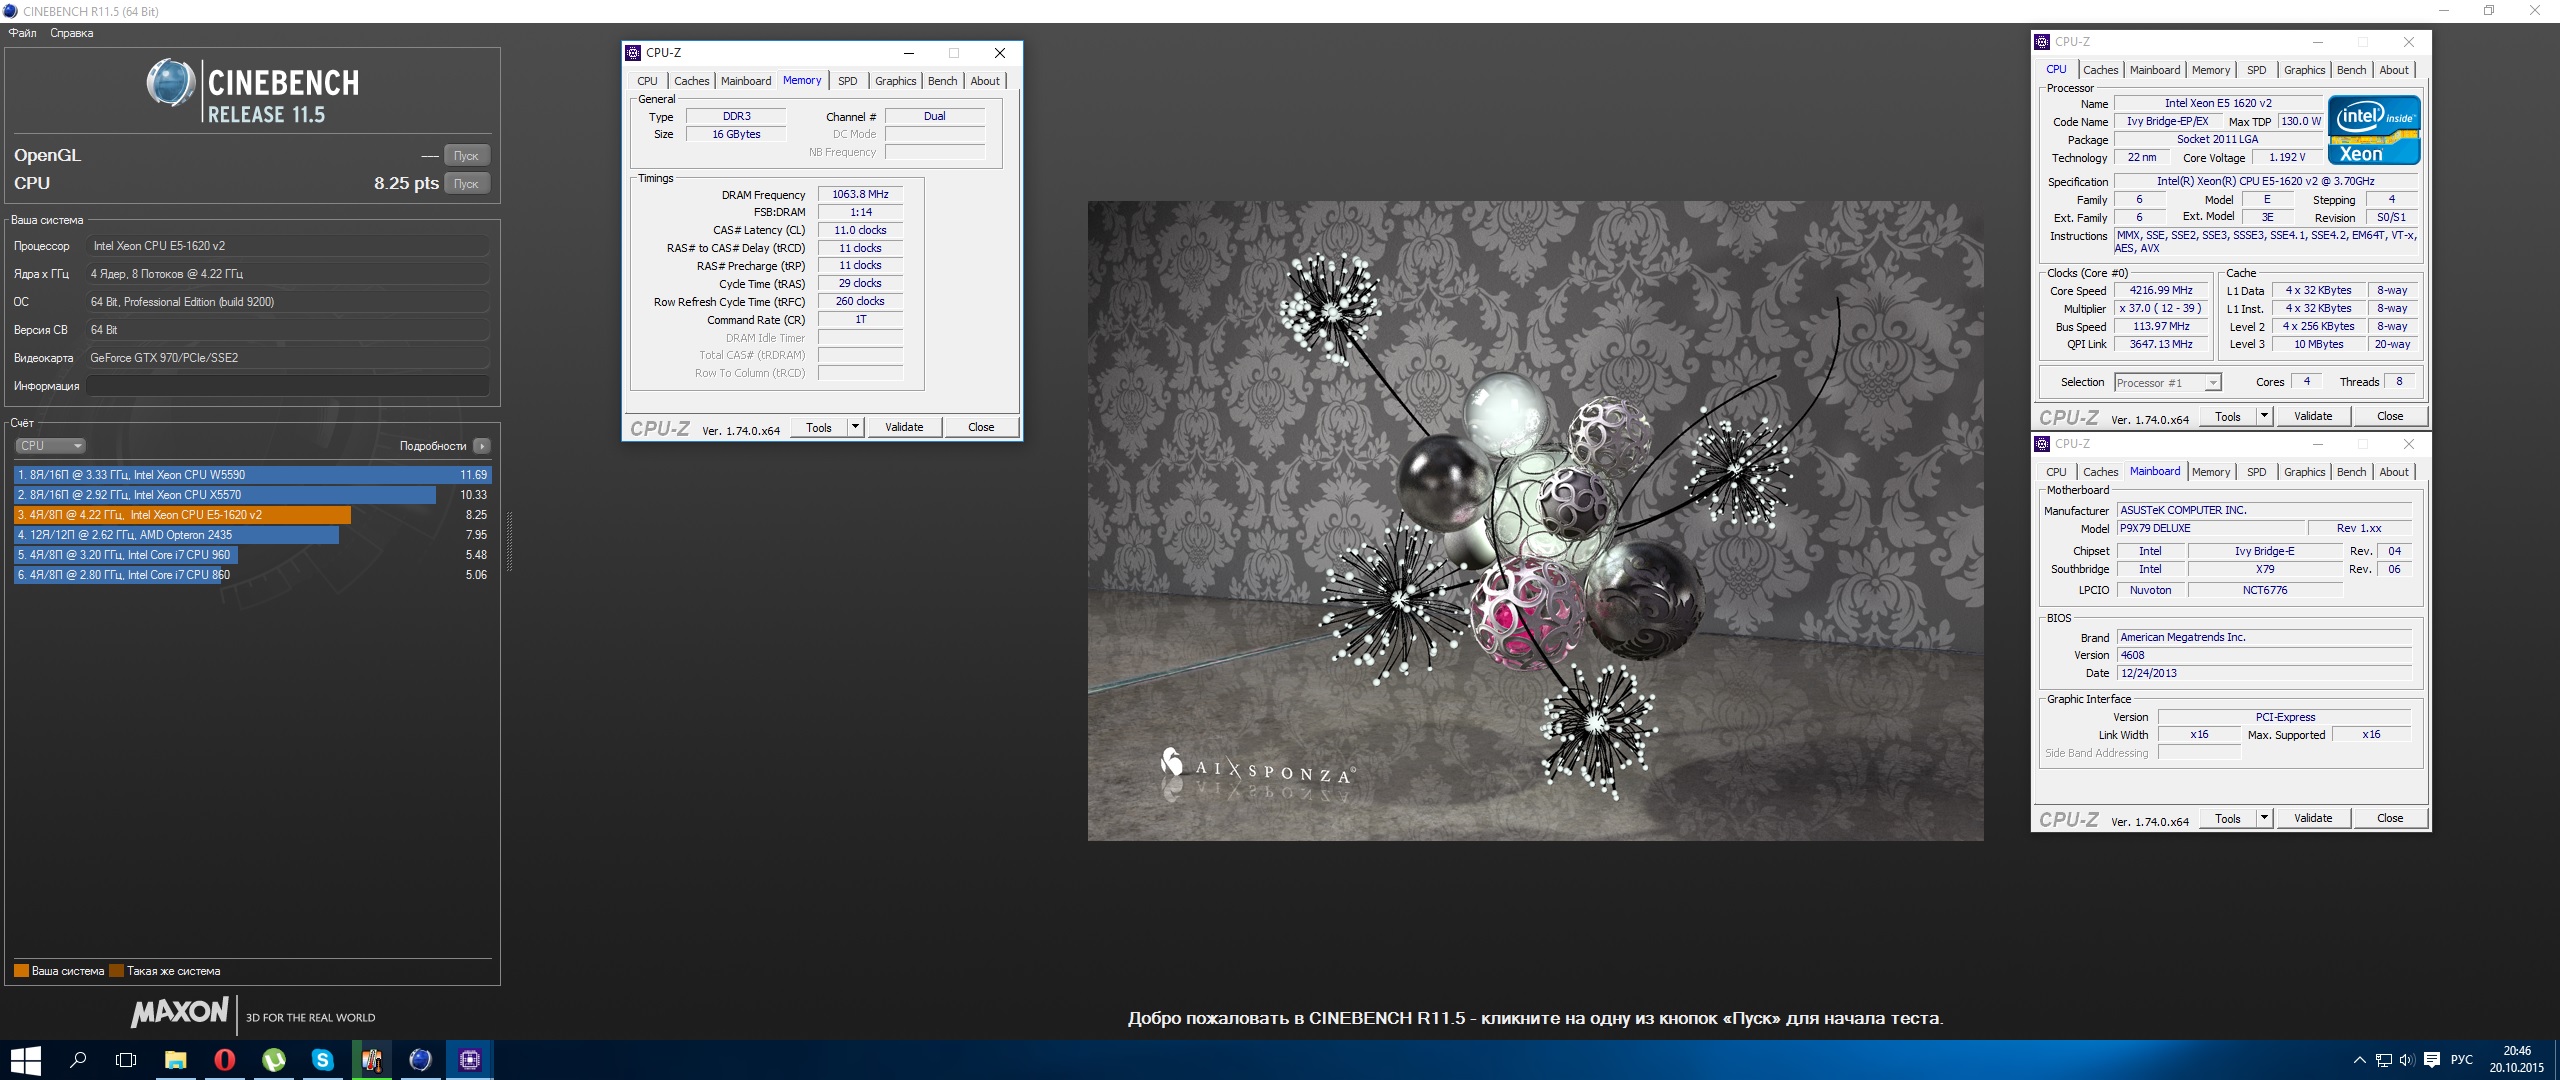The image size is (2560, 1080).
Task: Switch input language РУС indicator
Action: 2462,1060
